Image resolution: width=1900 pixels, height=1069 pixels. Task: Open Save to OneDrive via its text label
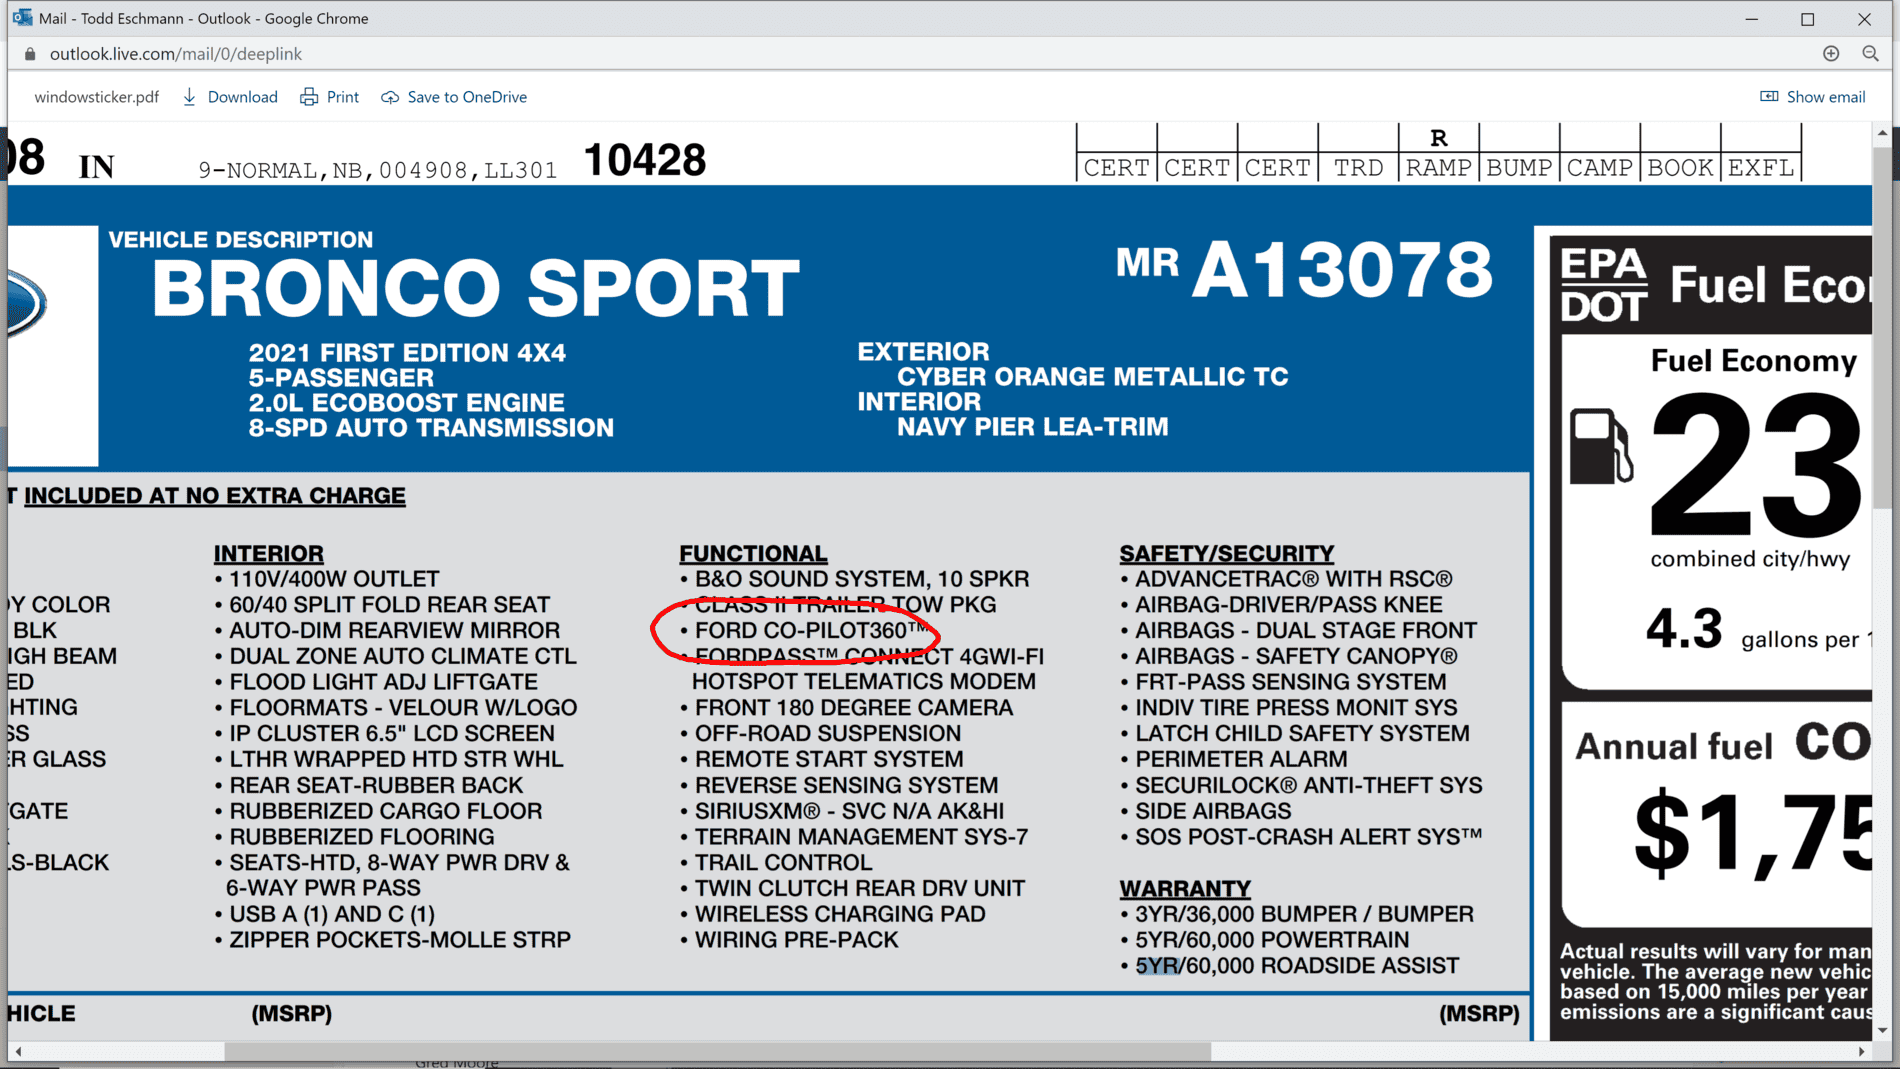[467, 96]
